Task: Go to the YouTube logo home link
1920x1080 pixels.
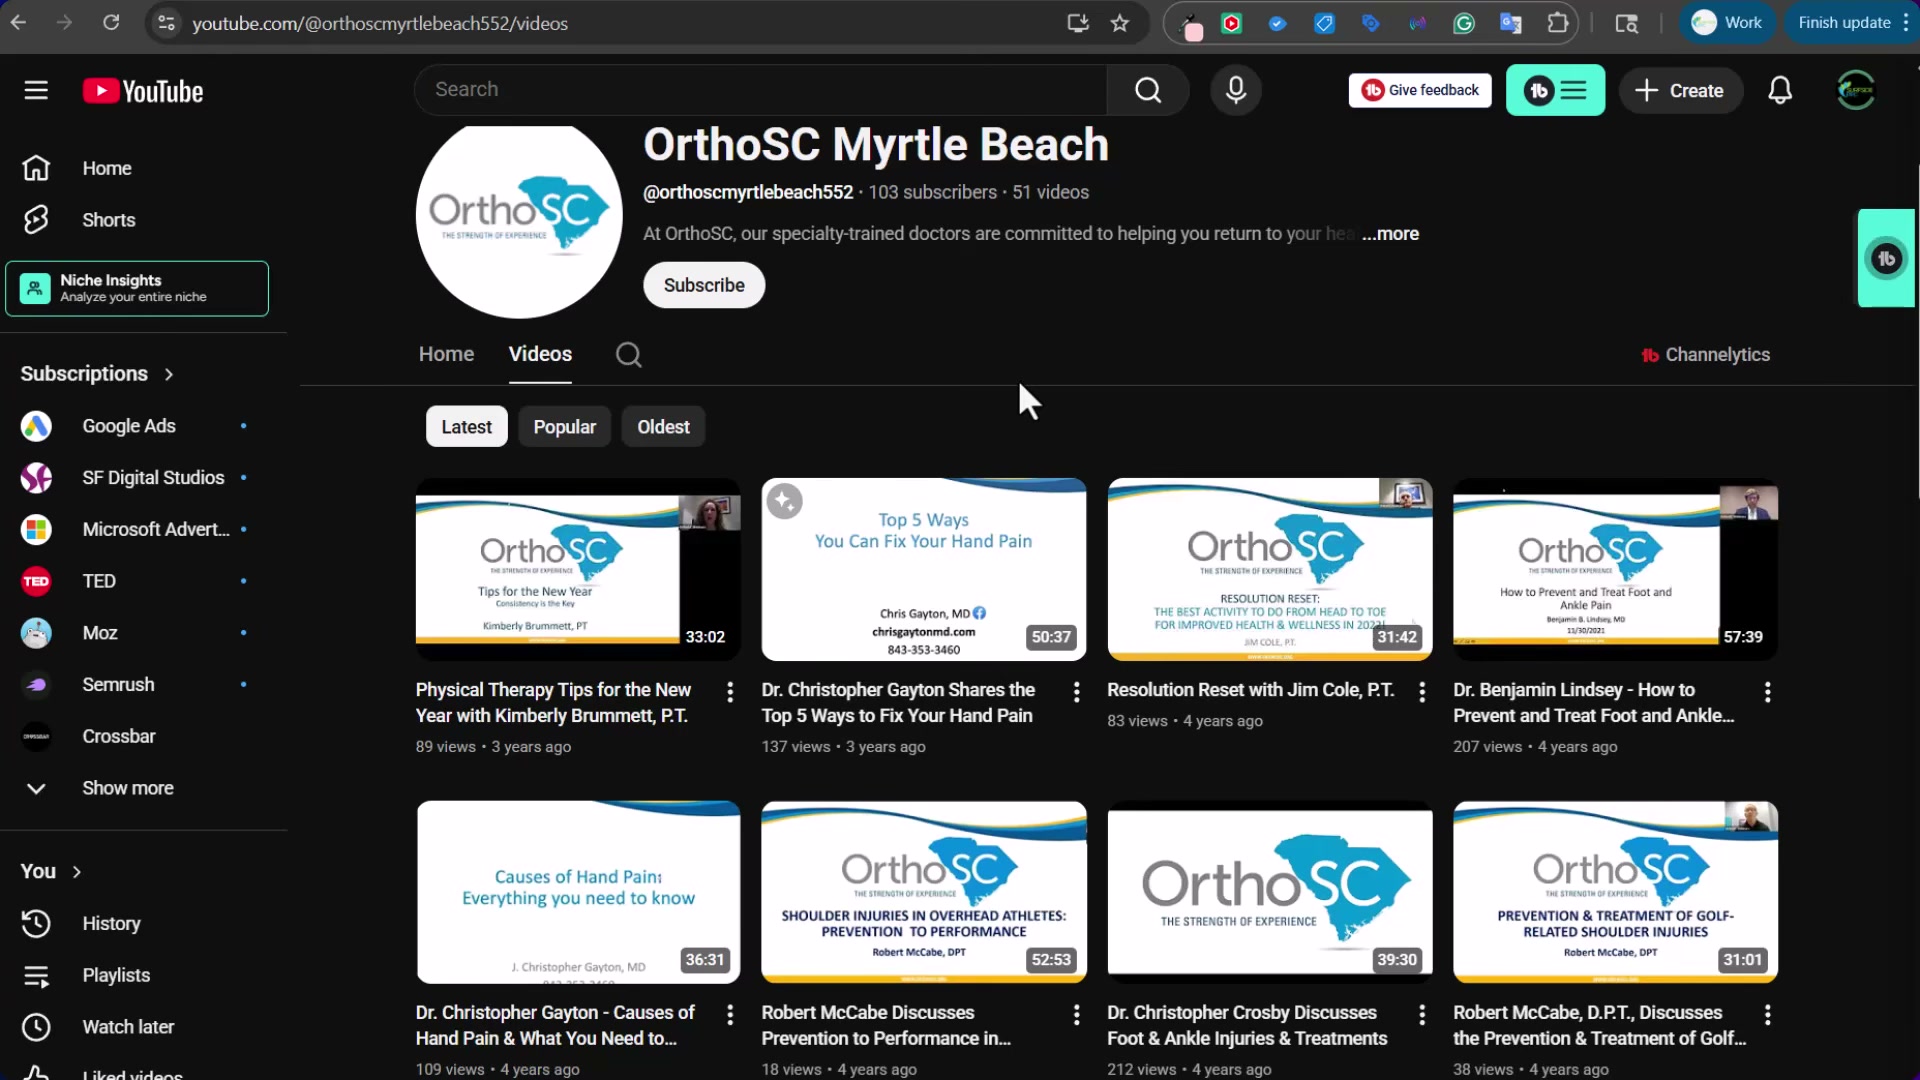Action: (x=143, y=91)
